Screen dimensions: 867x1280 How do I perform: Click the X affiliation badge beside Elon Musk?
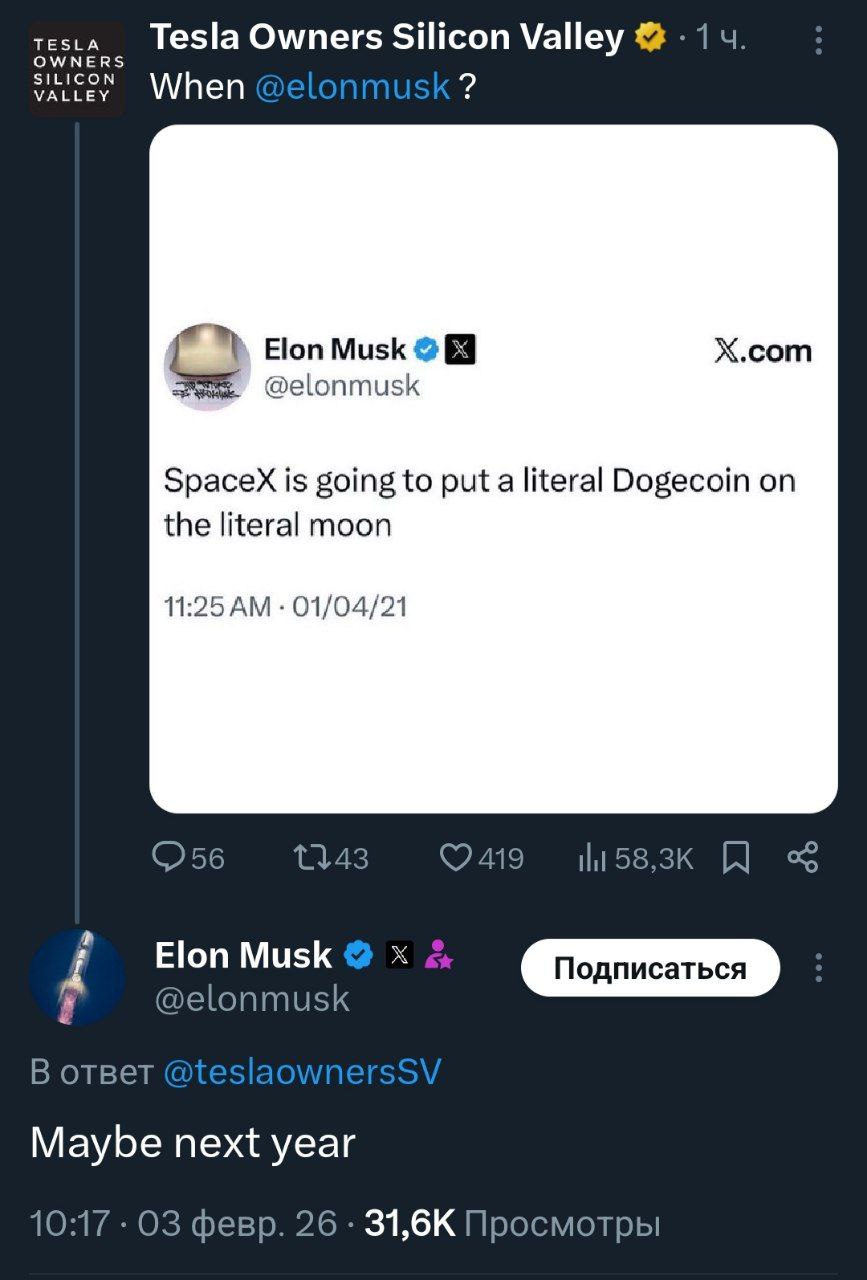pyautogui.click(x=399, y=956)
